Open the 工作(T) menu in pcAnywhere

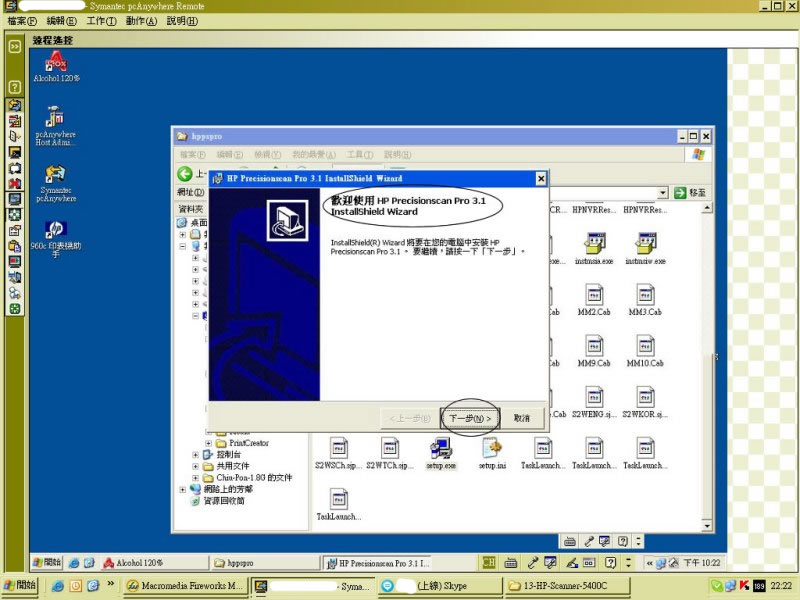(x=101, y=21)
